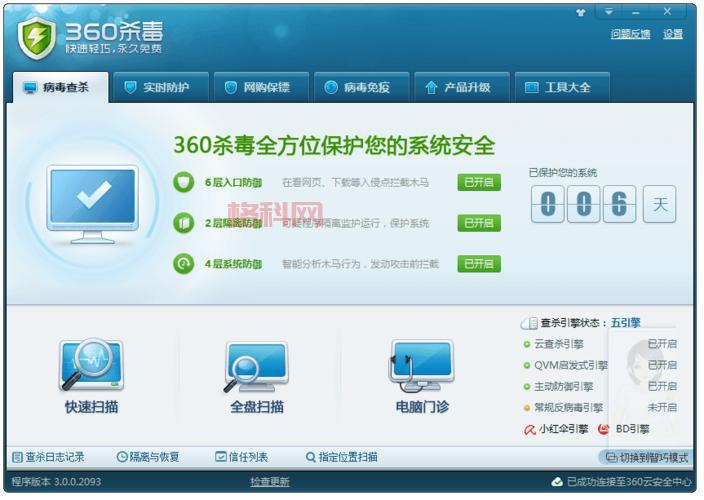
Task: Switch to the 网购保镖 tab
Action: [262, 87]
